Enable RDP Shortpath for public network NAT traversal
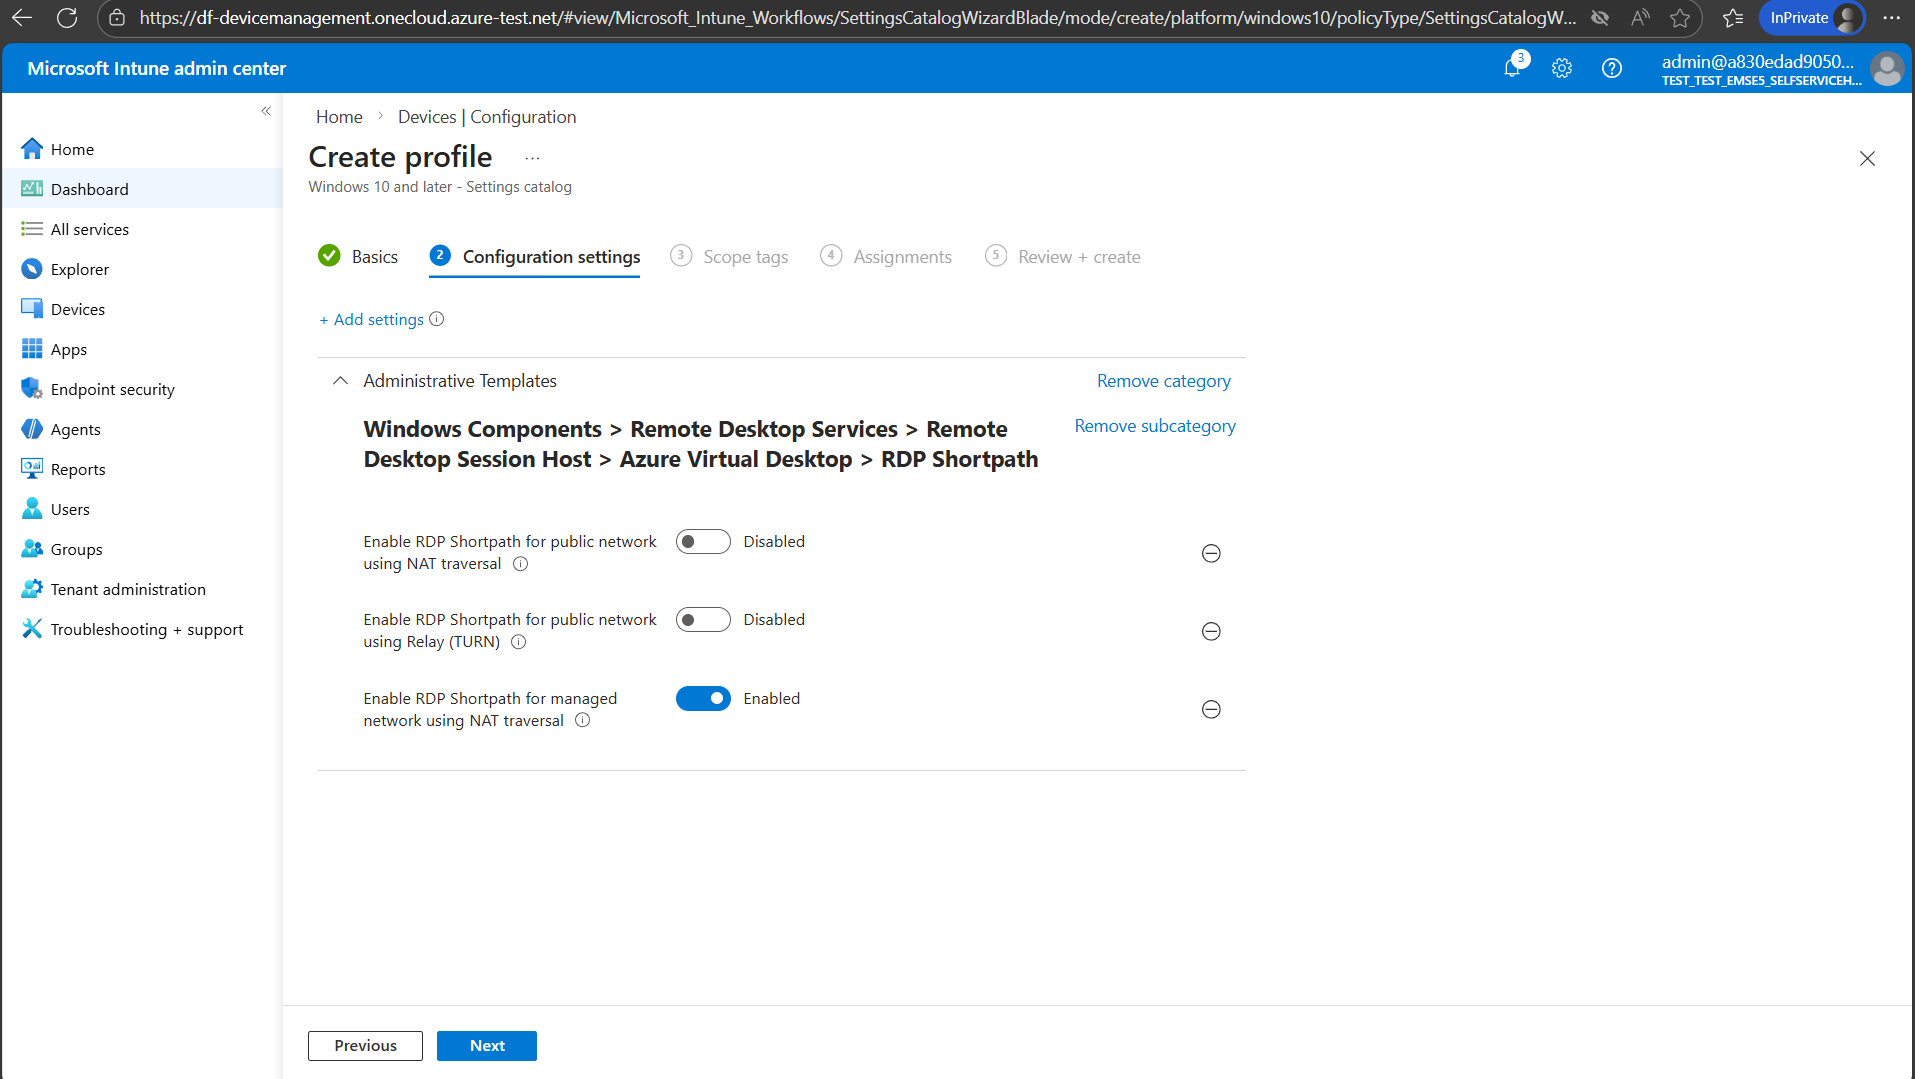 pos(703,541)
